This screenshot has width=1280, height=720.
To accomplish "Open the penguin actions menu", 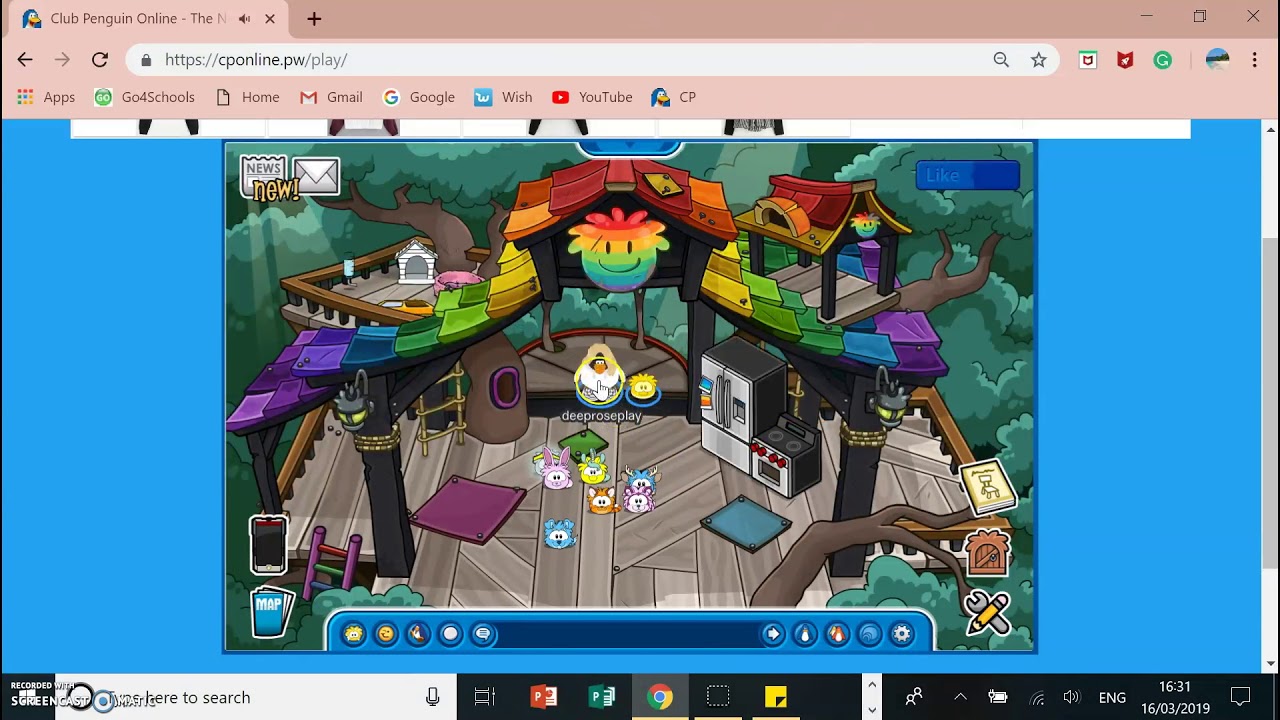I will point(418,633).
